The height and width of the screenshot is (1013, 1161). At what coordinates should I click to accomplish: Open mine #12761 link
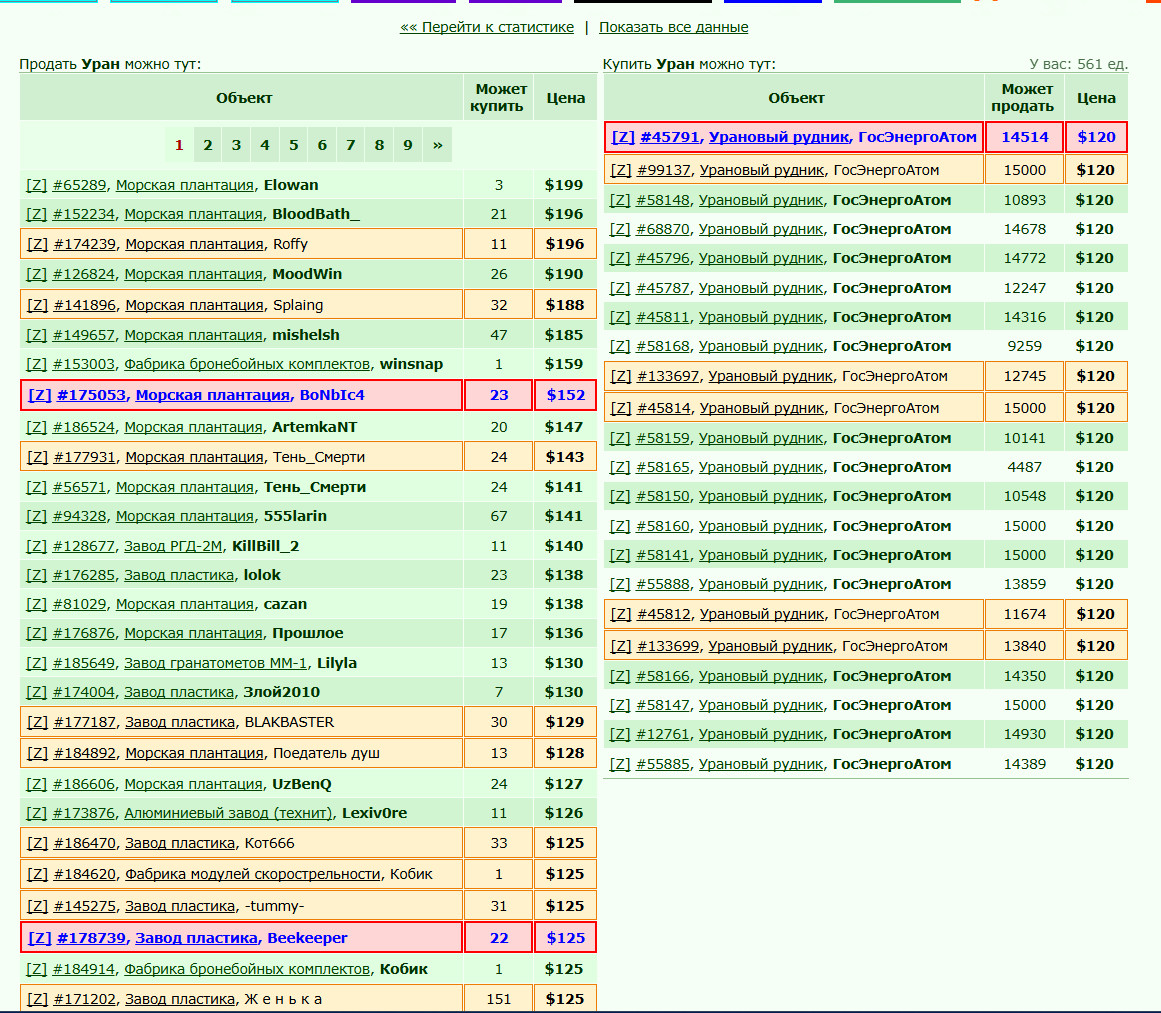(663, 735)
